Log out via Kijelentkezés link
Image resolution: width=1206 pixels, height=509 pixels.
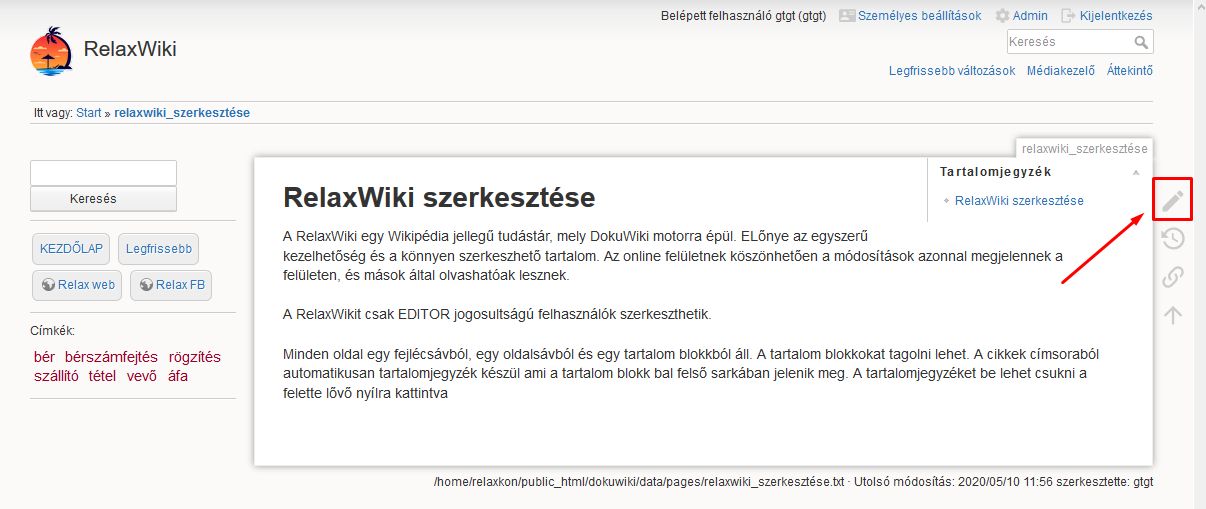1116,16
